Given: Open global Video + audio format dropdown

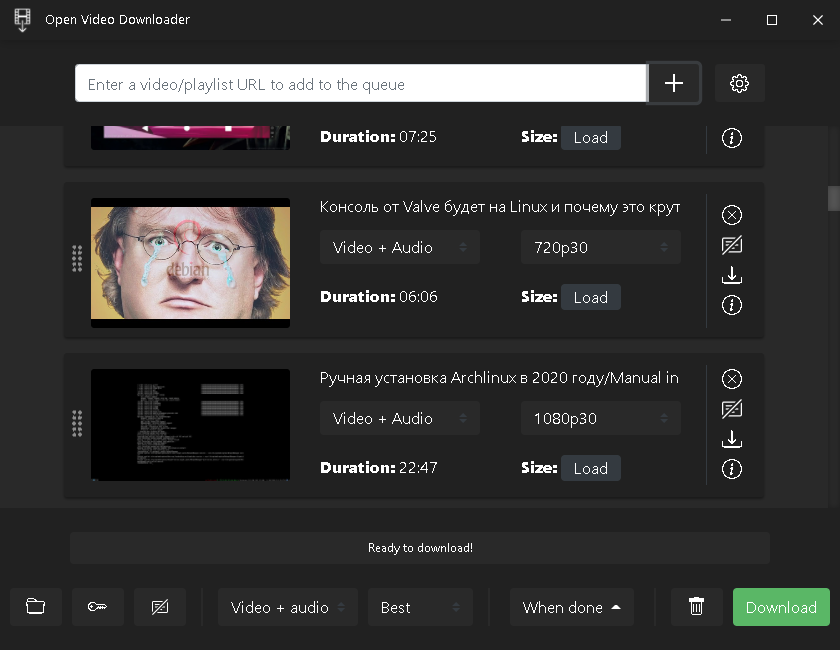Looking at the screenshot, I should point(288,607).
